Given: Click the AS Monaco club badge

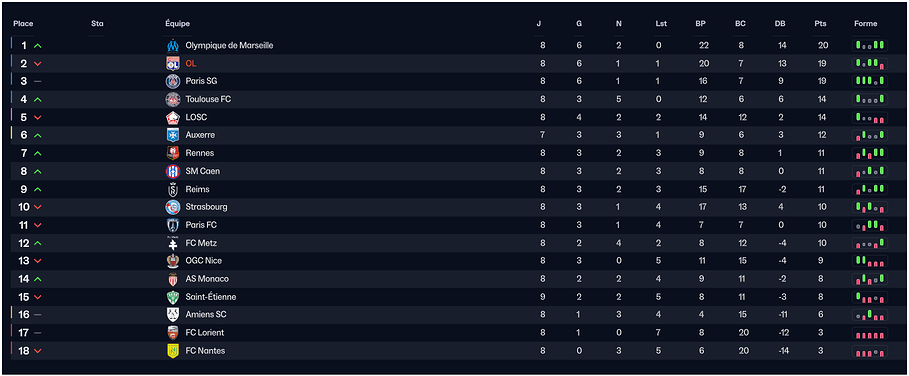Looking at the screenshot, I should [x=173, y=279].
